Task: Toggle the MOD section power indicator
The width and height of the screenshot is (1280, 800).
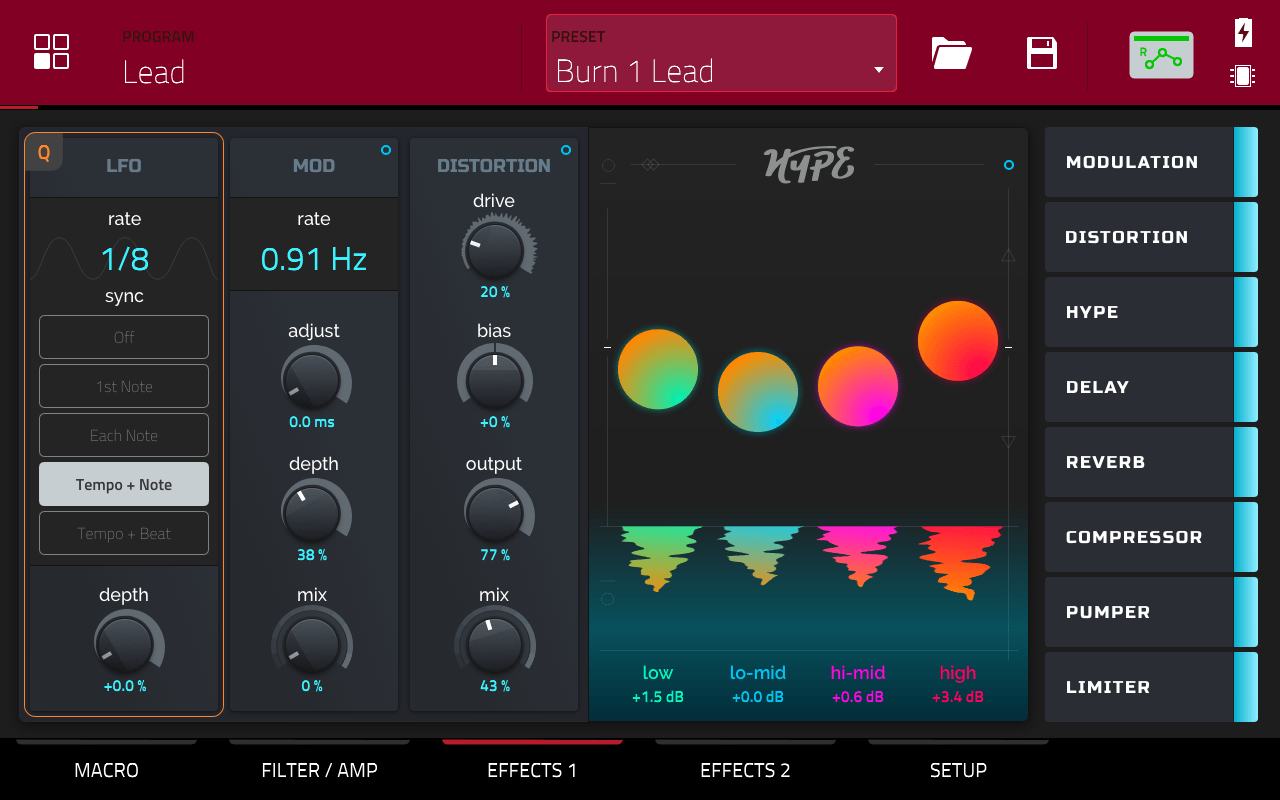Action: (386, 150)
